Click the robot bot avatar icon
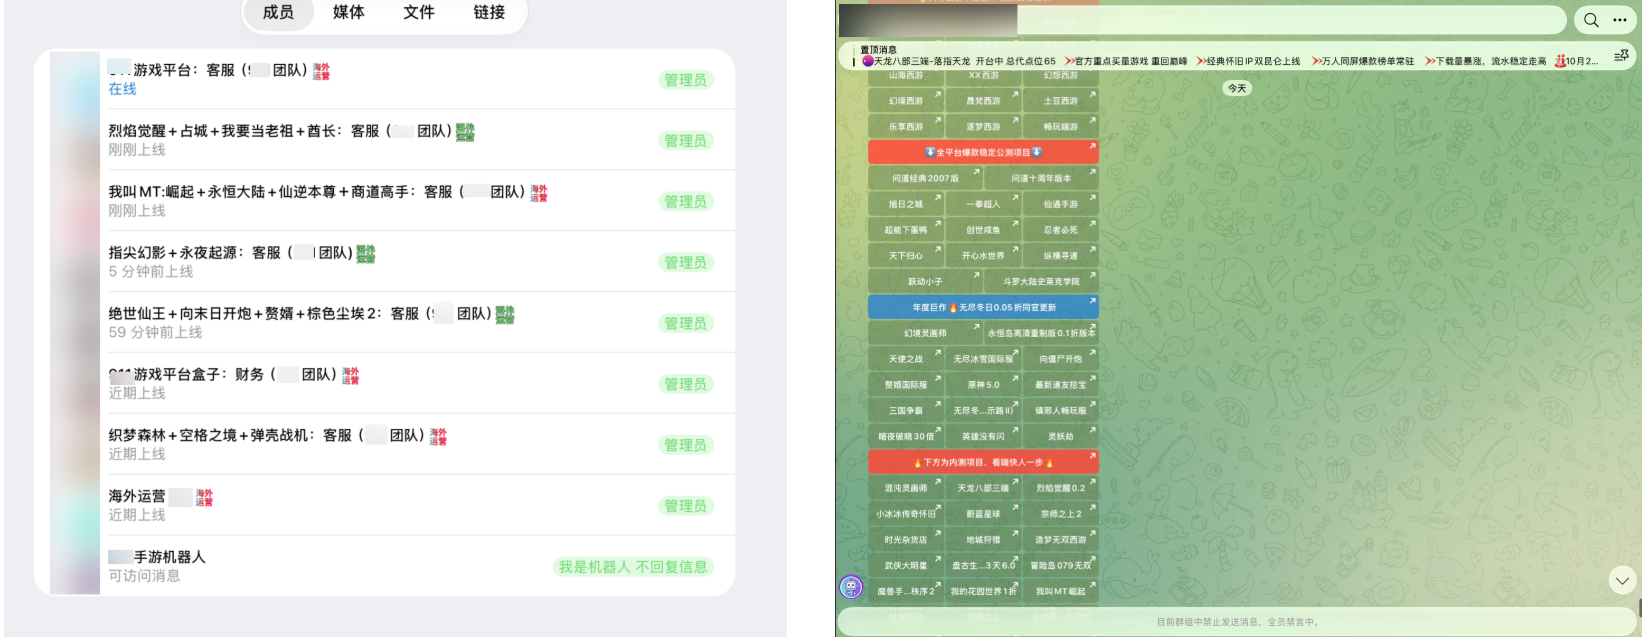1642x640 pixels. pyautogui.click(x=851, y=587)
